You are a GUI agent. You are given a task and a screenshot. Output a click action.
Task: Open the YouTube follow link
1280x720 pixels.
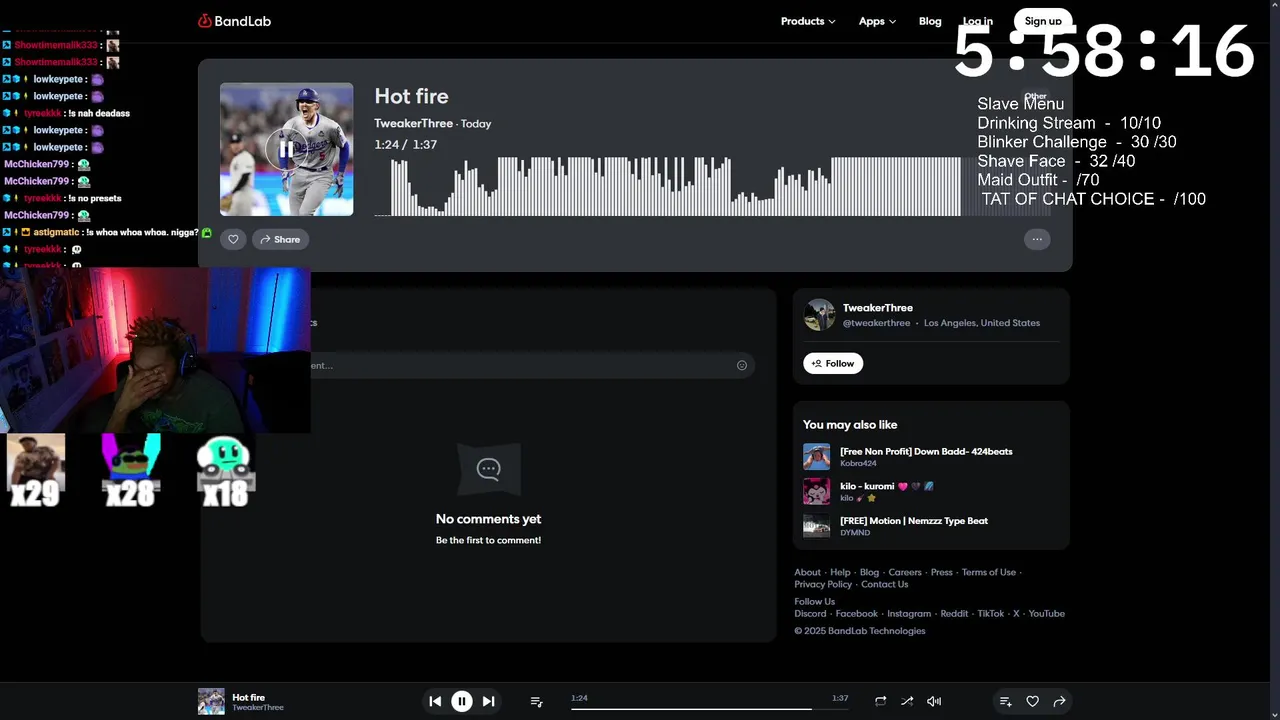coord(1047,614)
